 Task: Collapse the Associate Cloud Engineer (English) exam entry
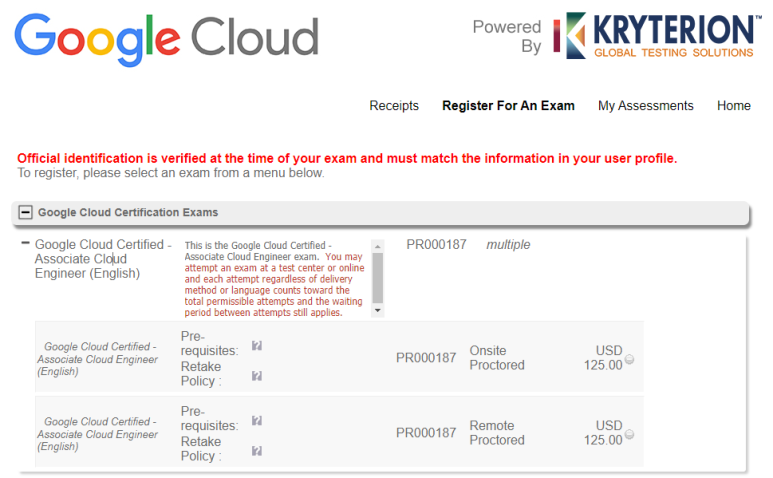tap(25, 243)
